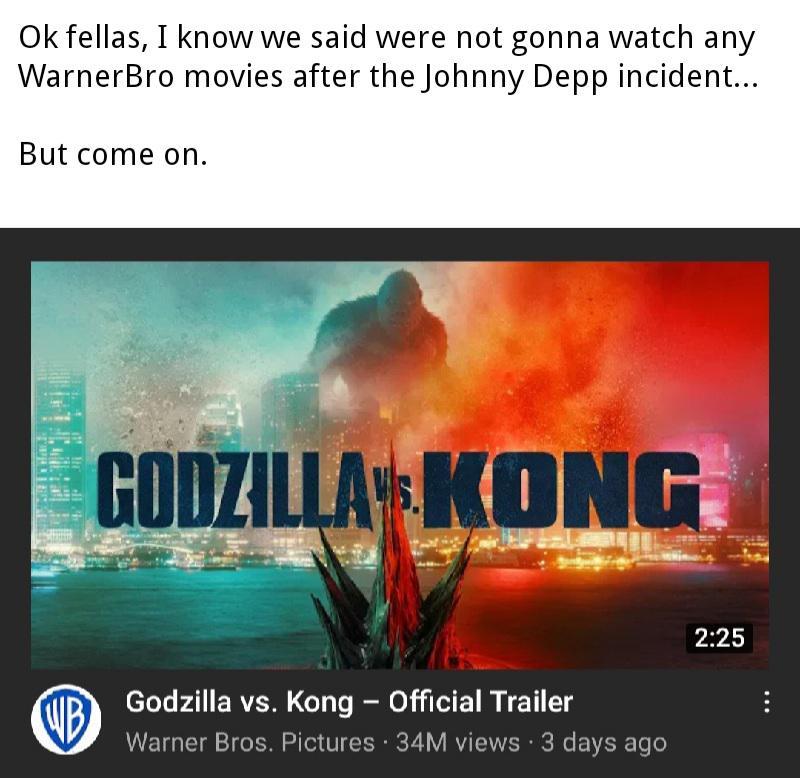The image size is (800, 778).
Task: Click the large KONG word in thumbnail
Action: [x=561, y=490]
